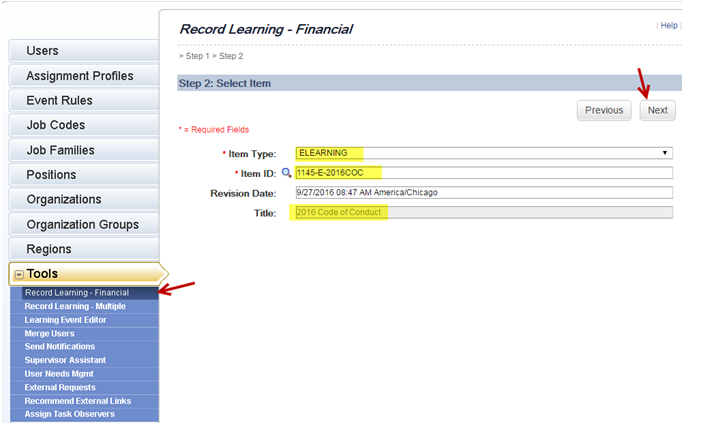Click the Next button
Viewport: 714px width, 436px height.
658,110
